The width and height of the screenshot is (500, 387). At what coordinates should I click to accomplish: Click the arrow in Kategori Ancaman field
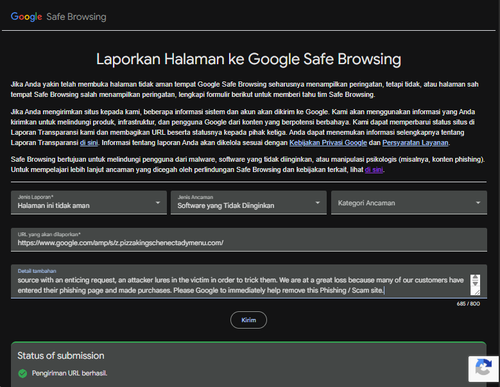click(478, 203)
